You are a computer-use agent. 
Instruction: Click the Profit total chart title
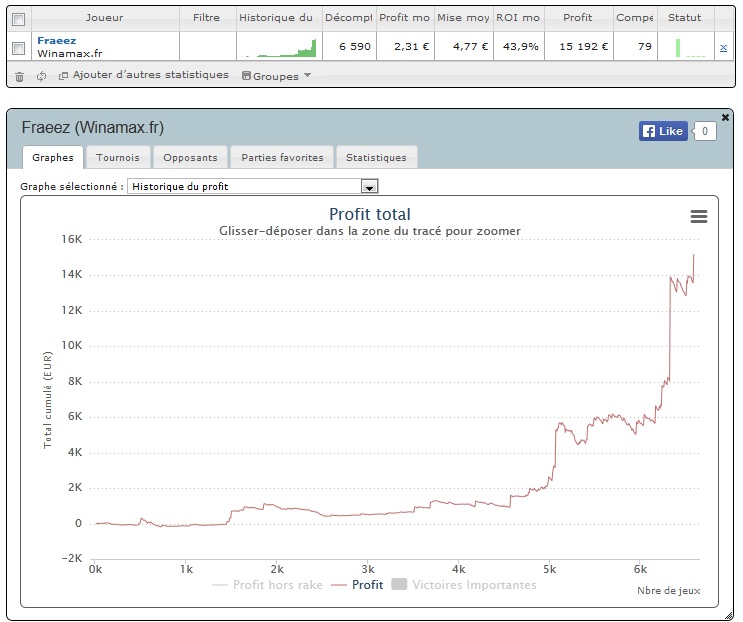pyautogui.click(x=370, y=214)
